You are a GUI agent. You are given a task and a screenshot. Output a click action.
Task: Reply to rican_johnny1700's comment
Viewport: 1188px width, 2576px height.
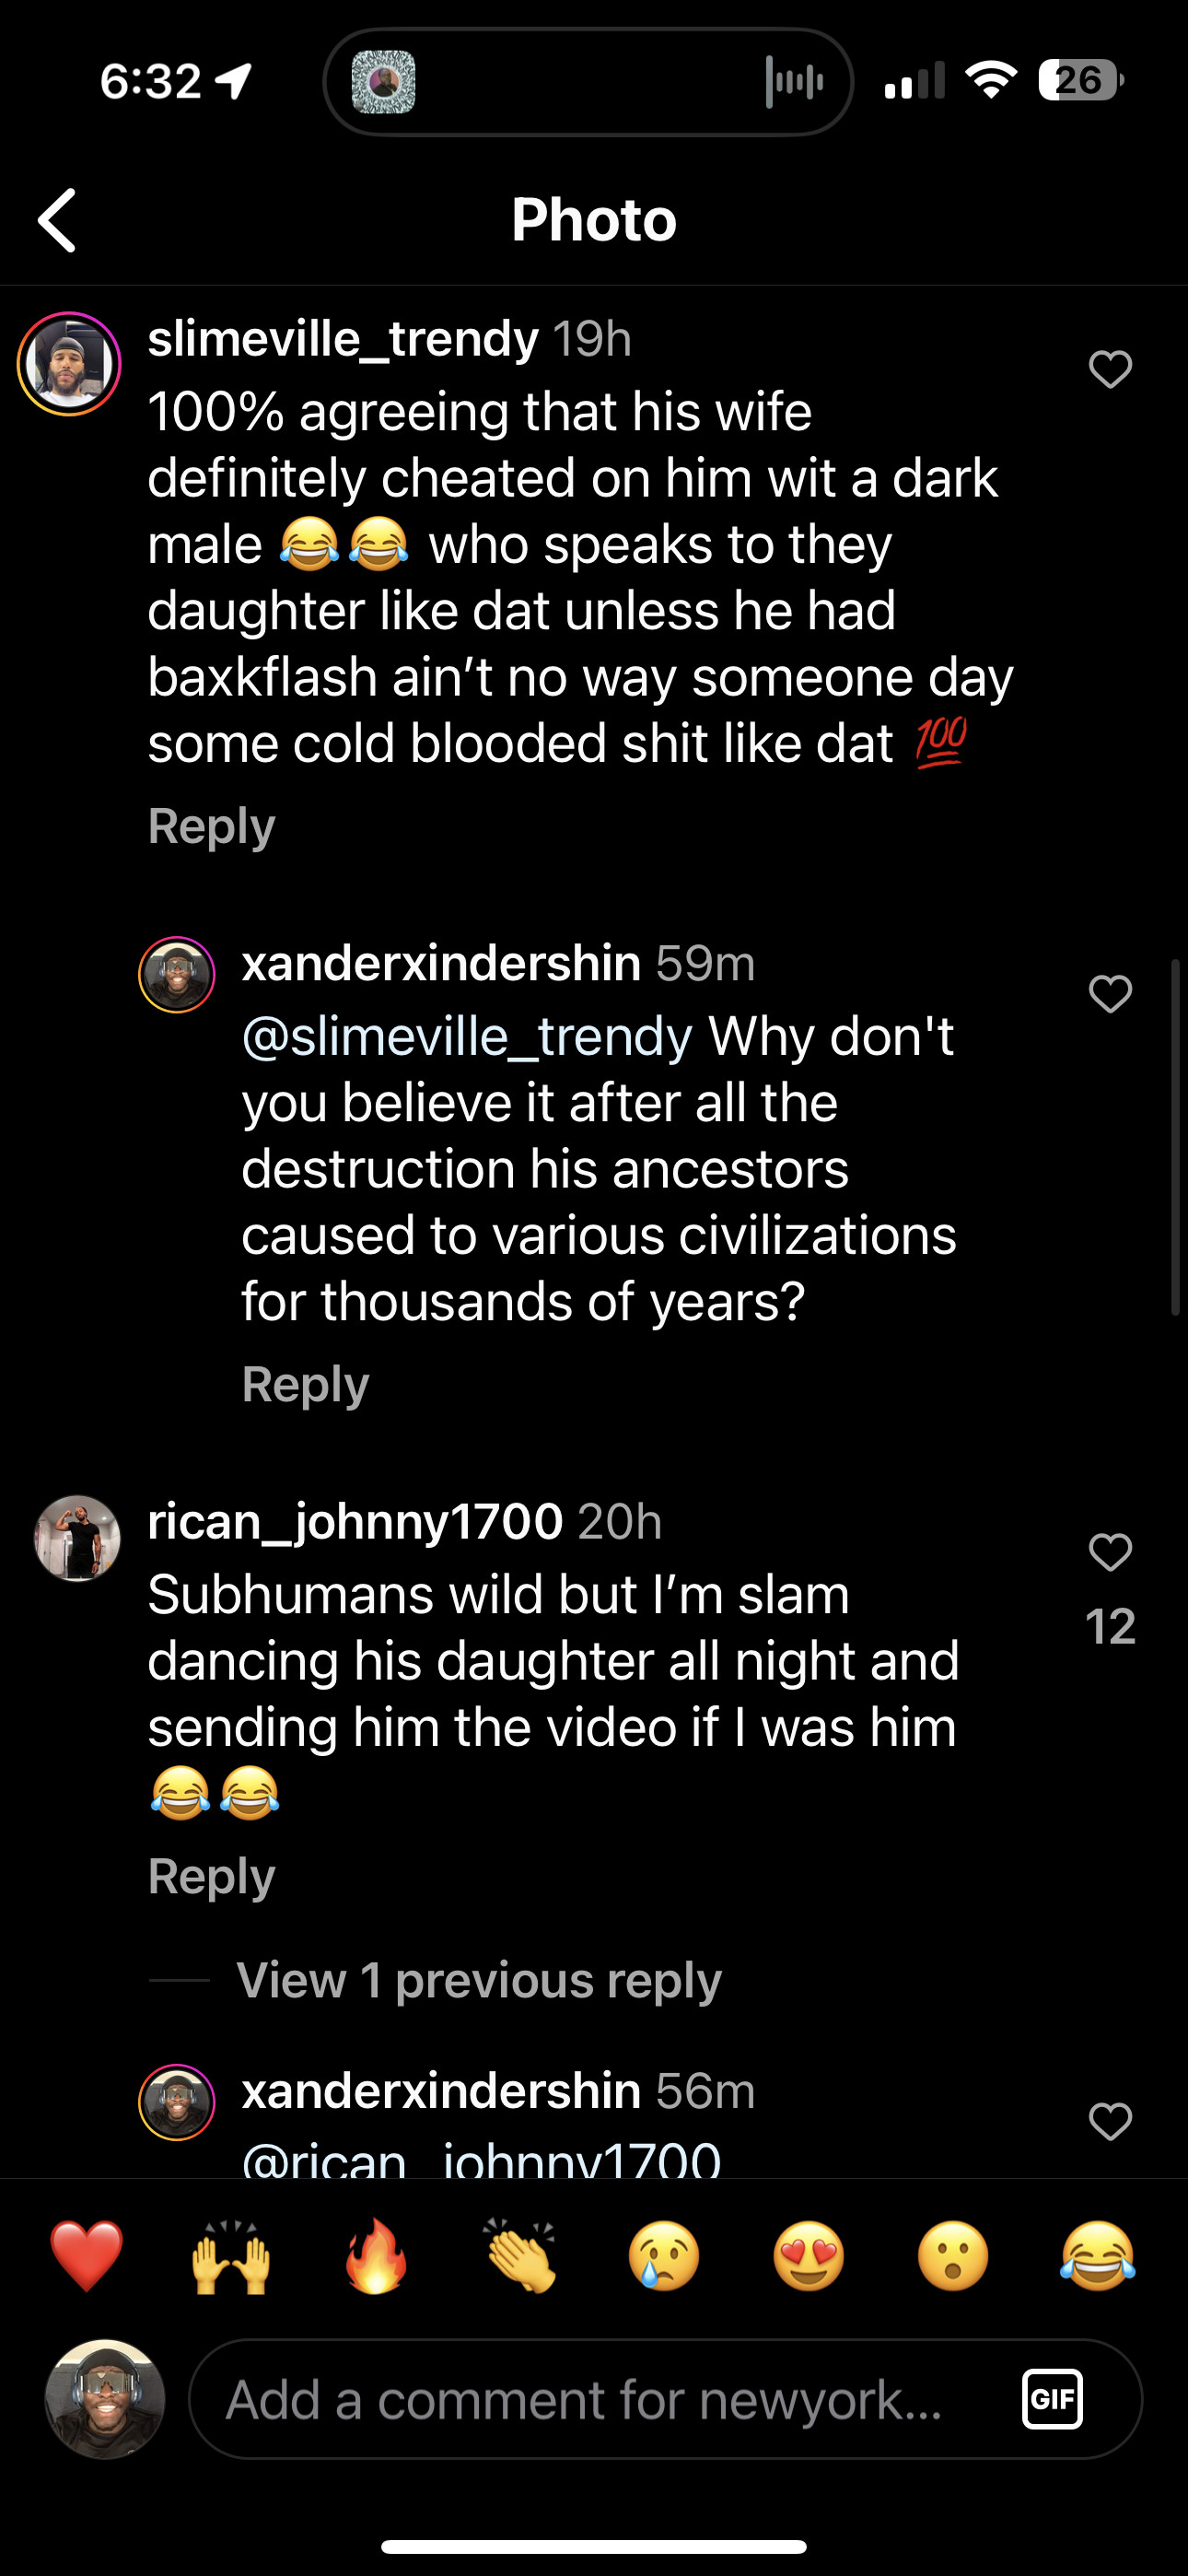coord(212,1876)
